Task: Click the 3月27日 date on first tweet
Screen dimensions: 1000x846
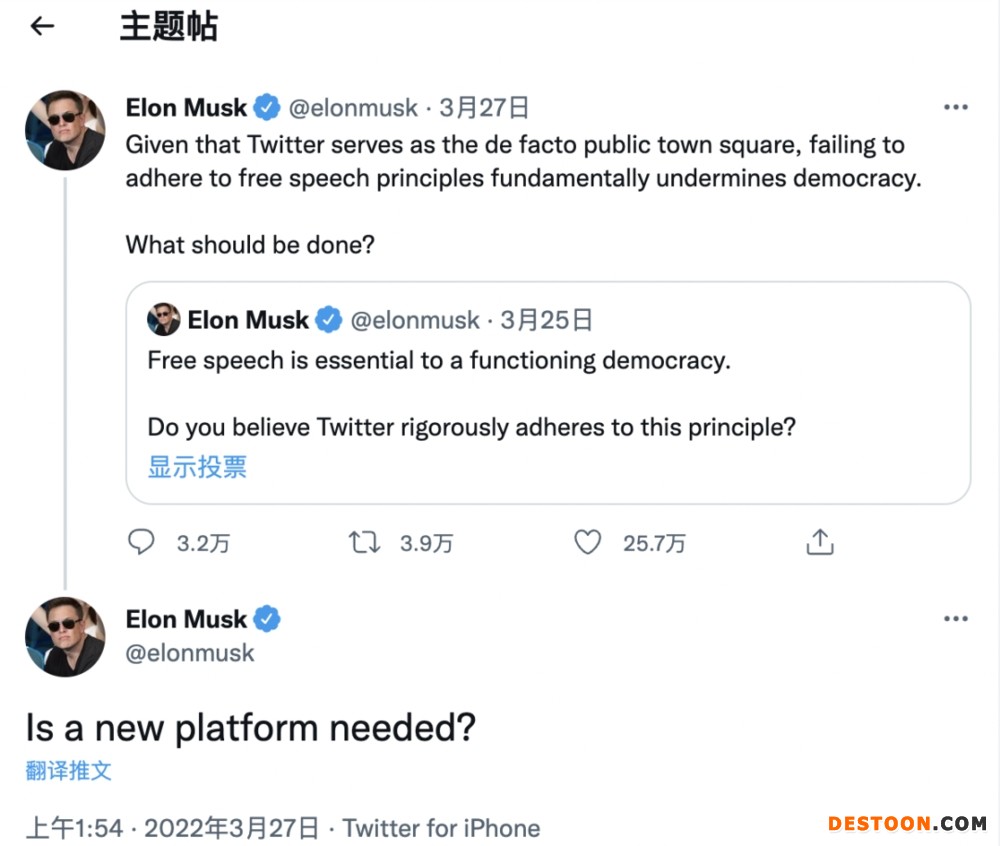Action: 484,107
